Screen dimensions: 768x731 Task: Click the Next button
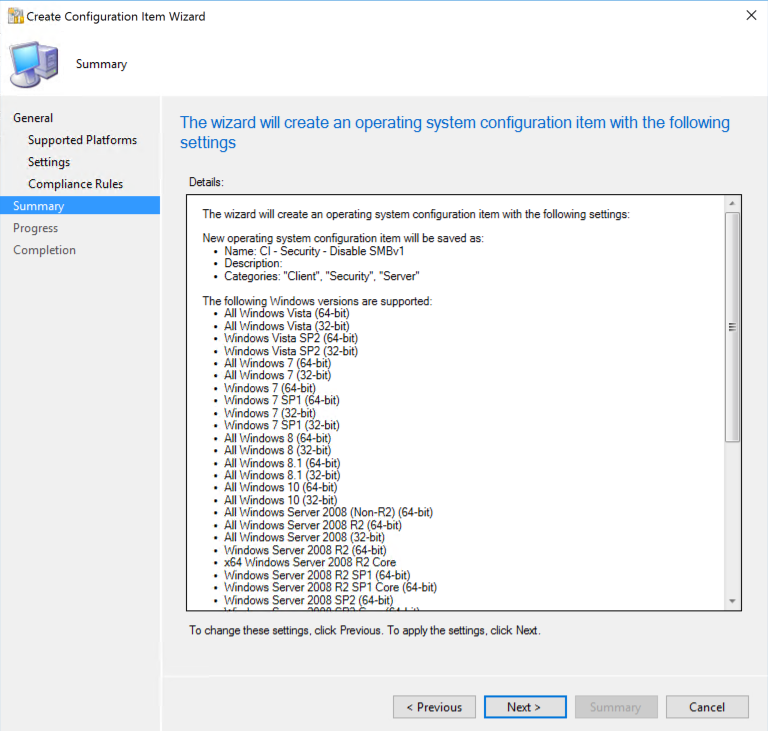pyautogui.click(x=525, y=707)
